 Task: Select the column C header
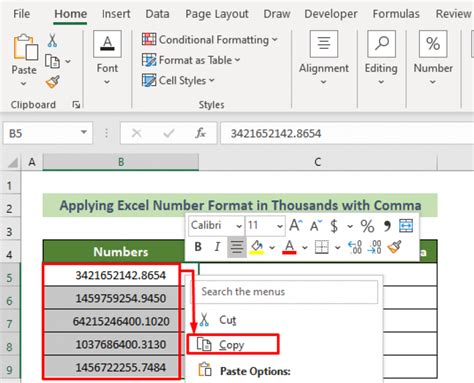(x=318, y=162)
